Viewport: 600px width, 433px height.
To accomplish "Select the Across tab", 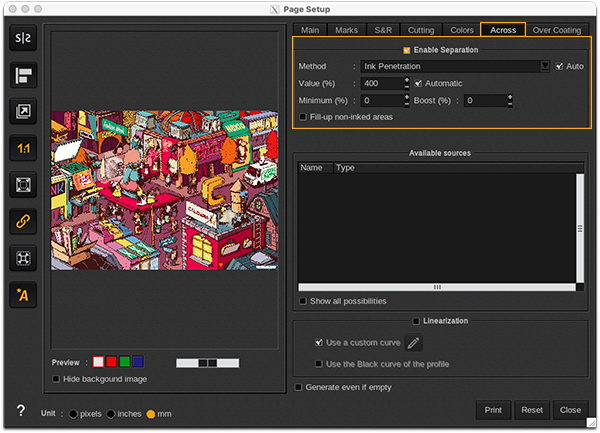I will (503, 30).
